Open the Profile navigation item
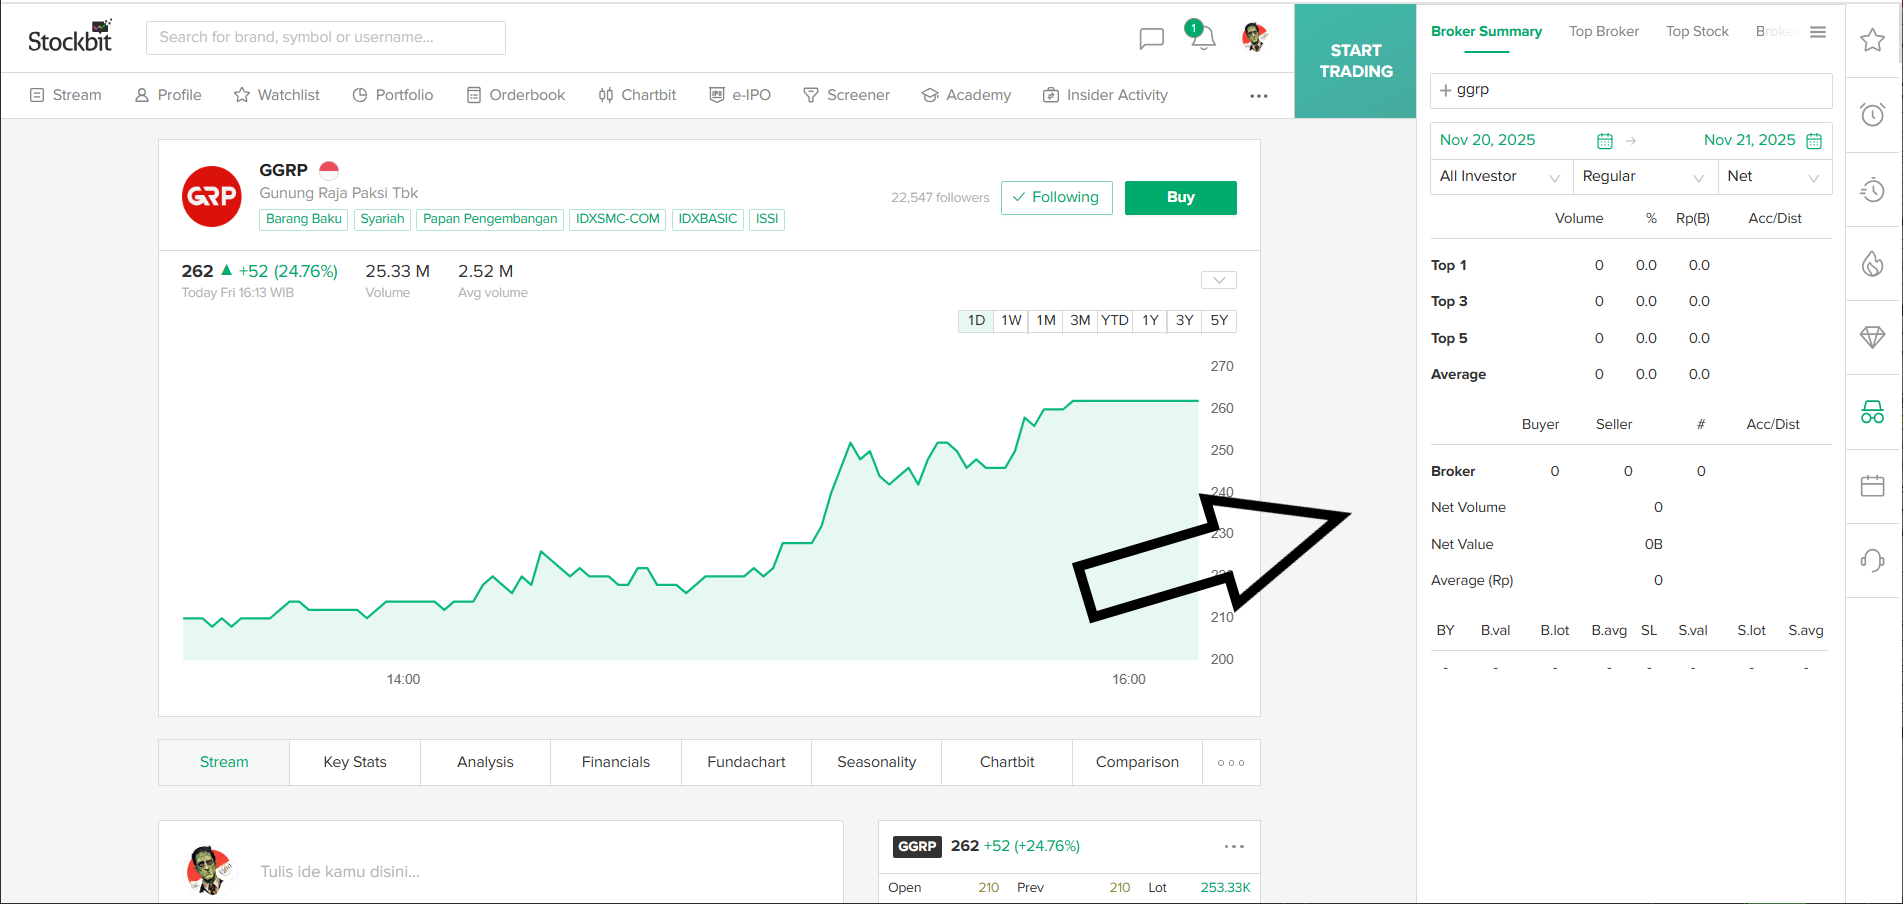The width and height of the screenshot is (1903, 904). click(168, 95)
